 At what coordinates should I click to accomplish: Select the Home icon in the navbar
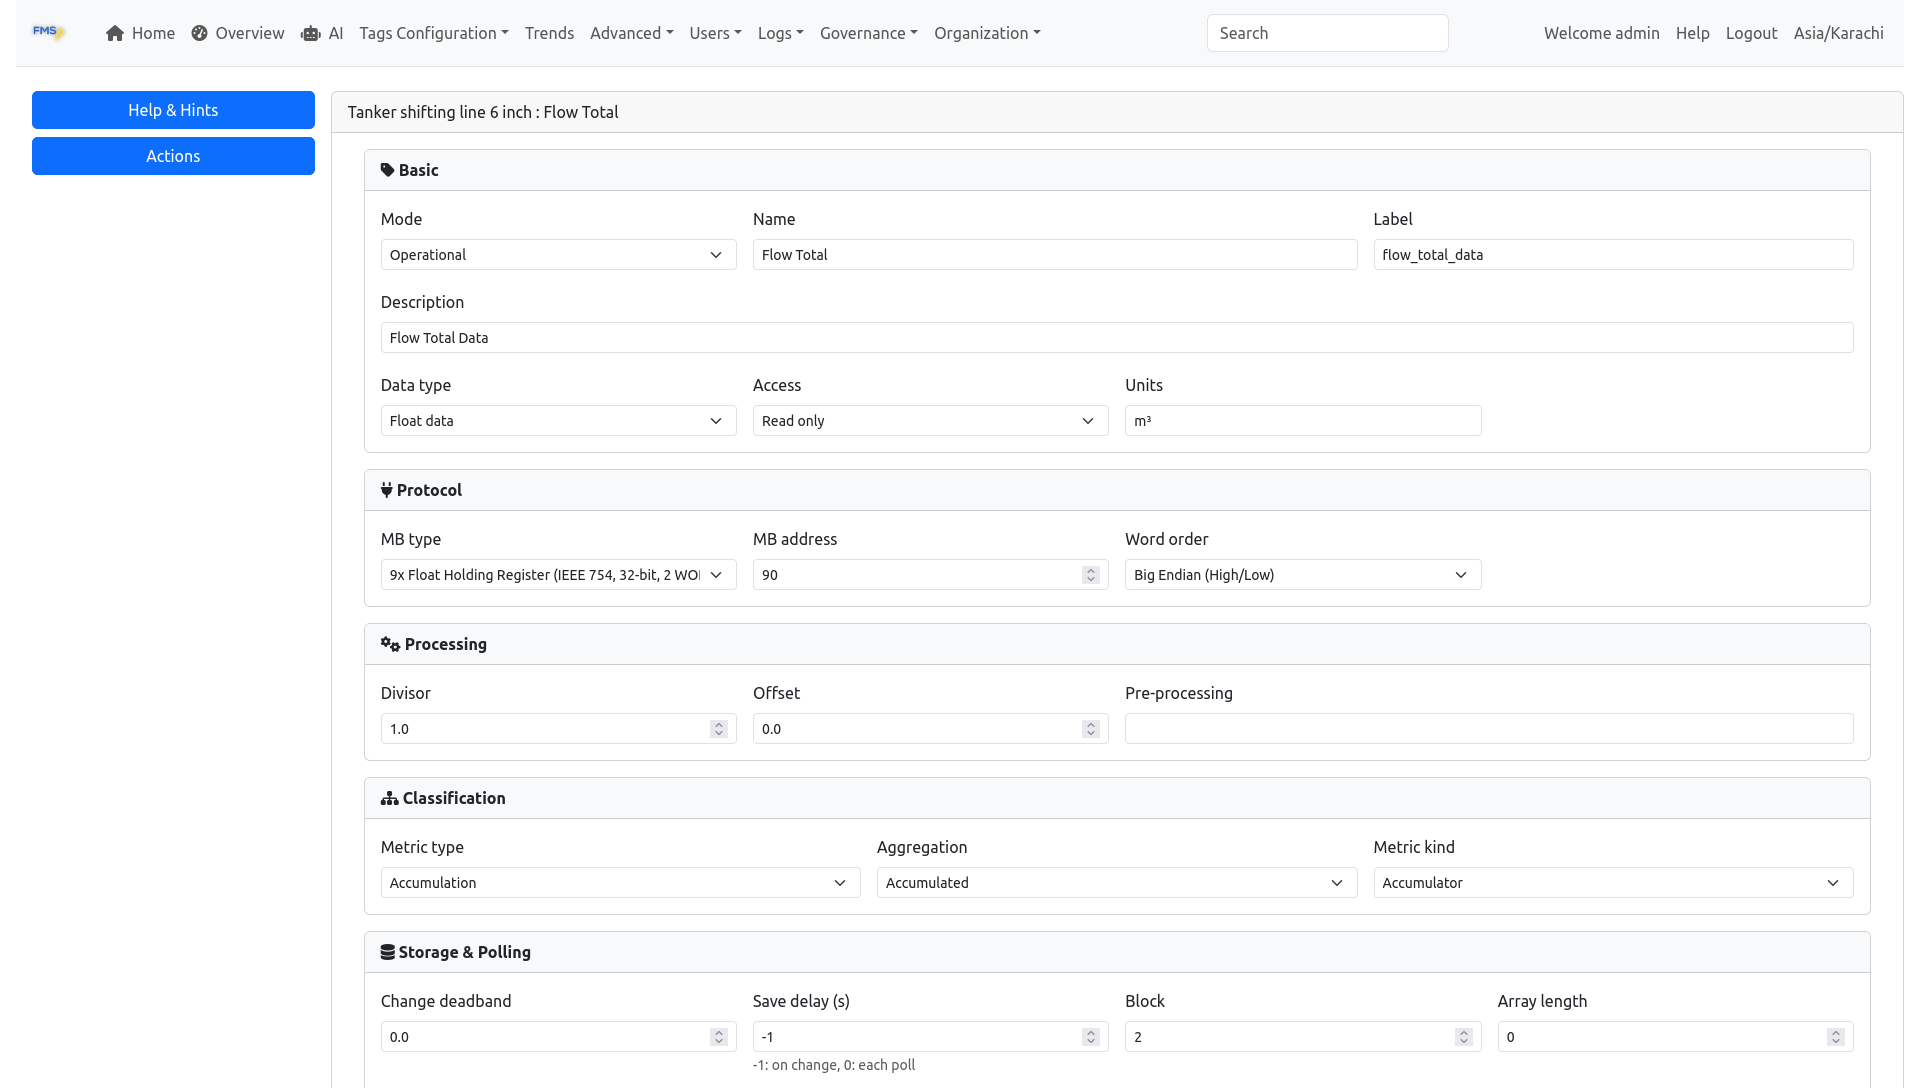point(116,32)
